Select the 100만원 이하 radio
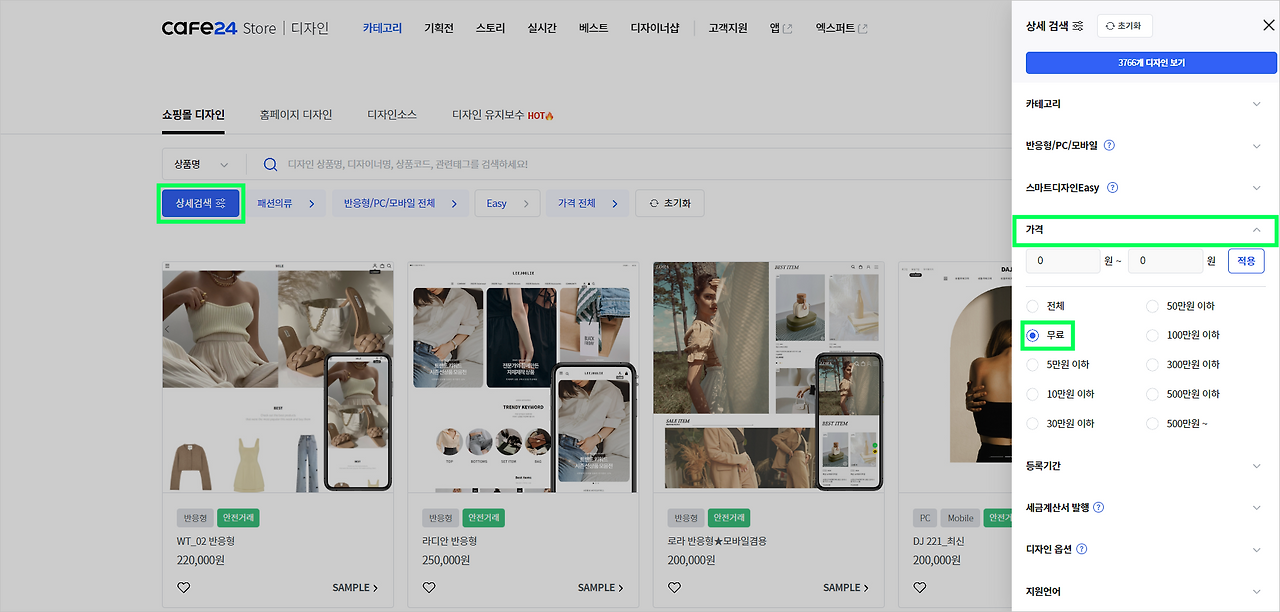Image resolution: width=1280 pixels, height=612 pixels. (x=1153, y=335)
